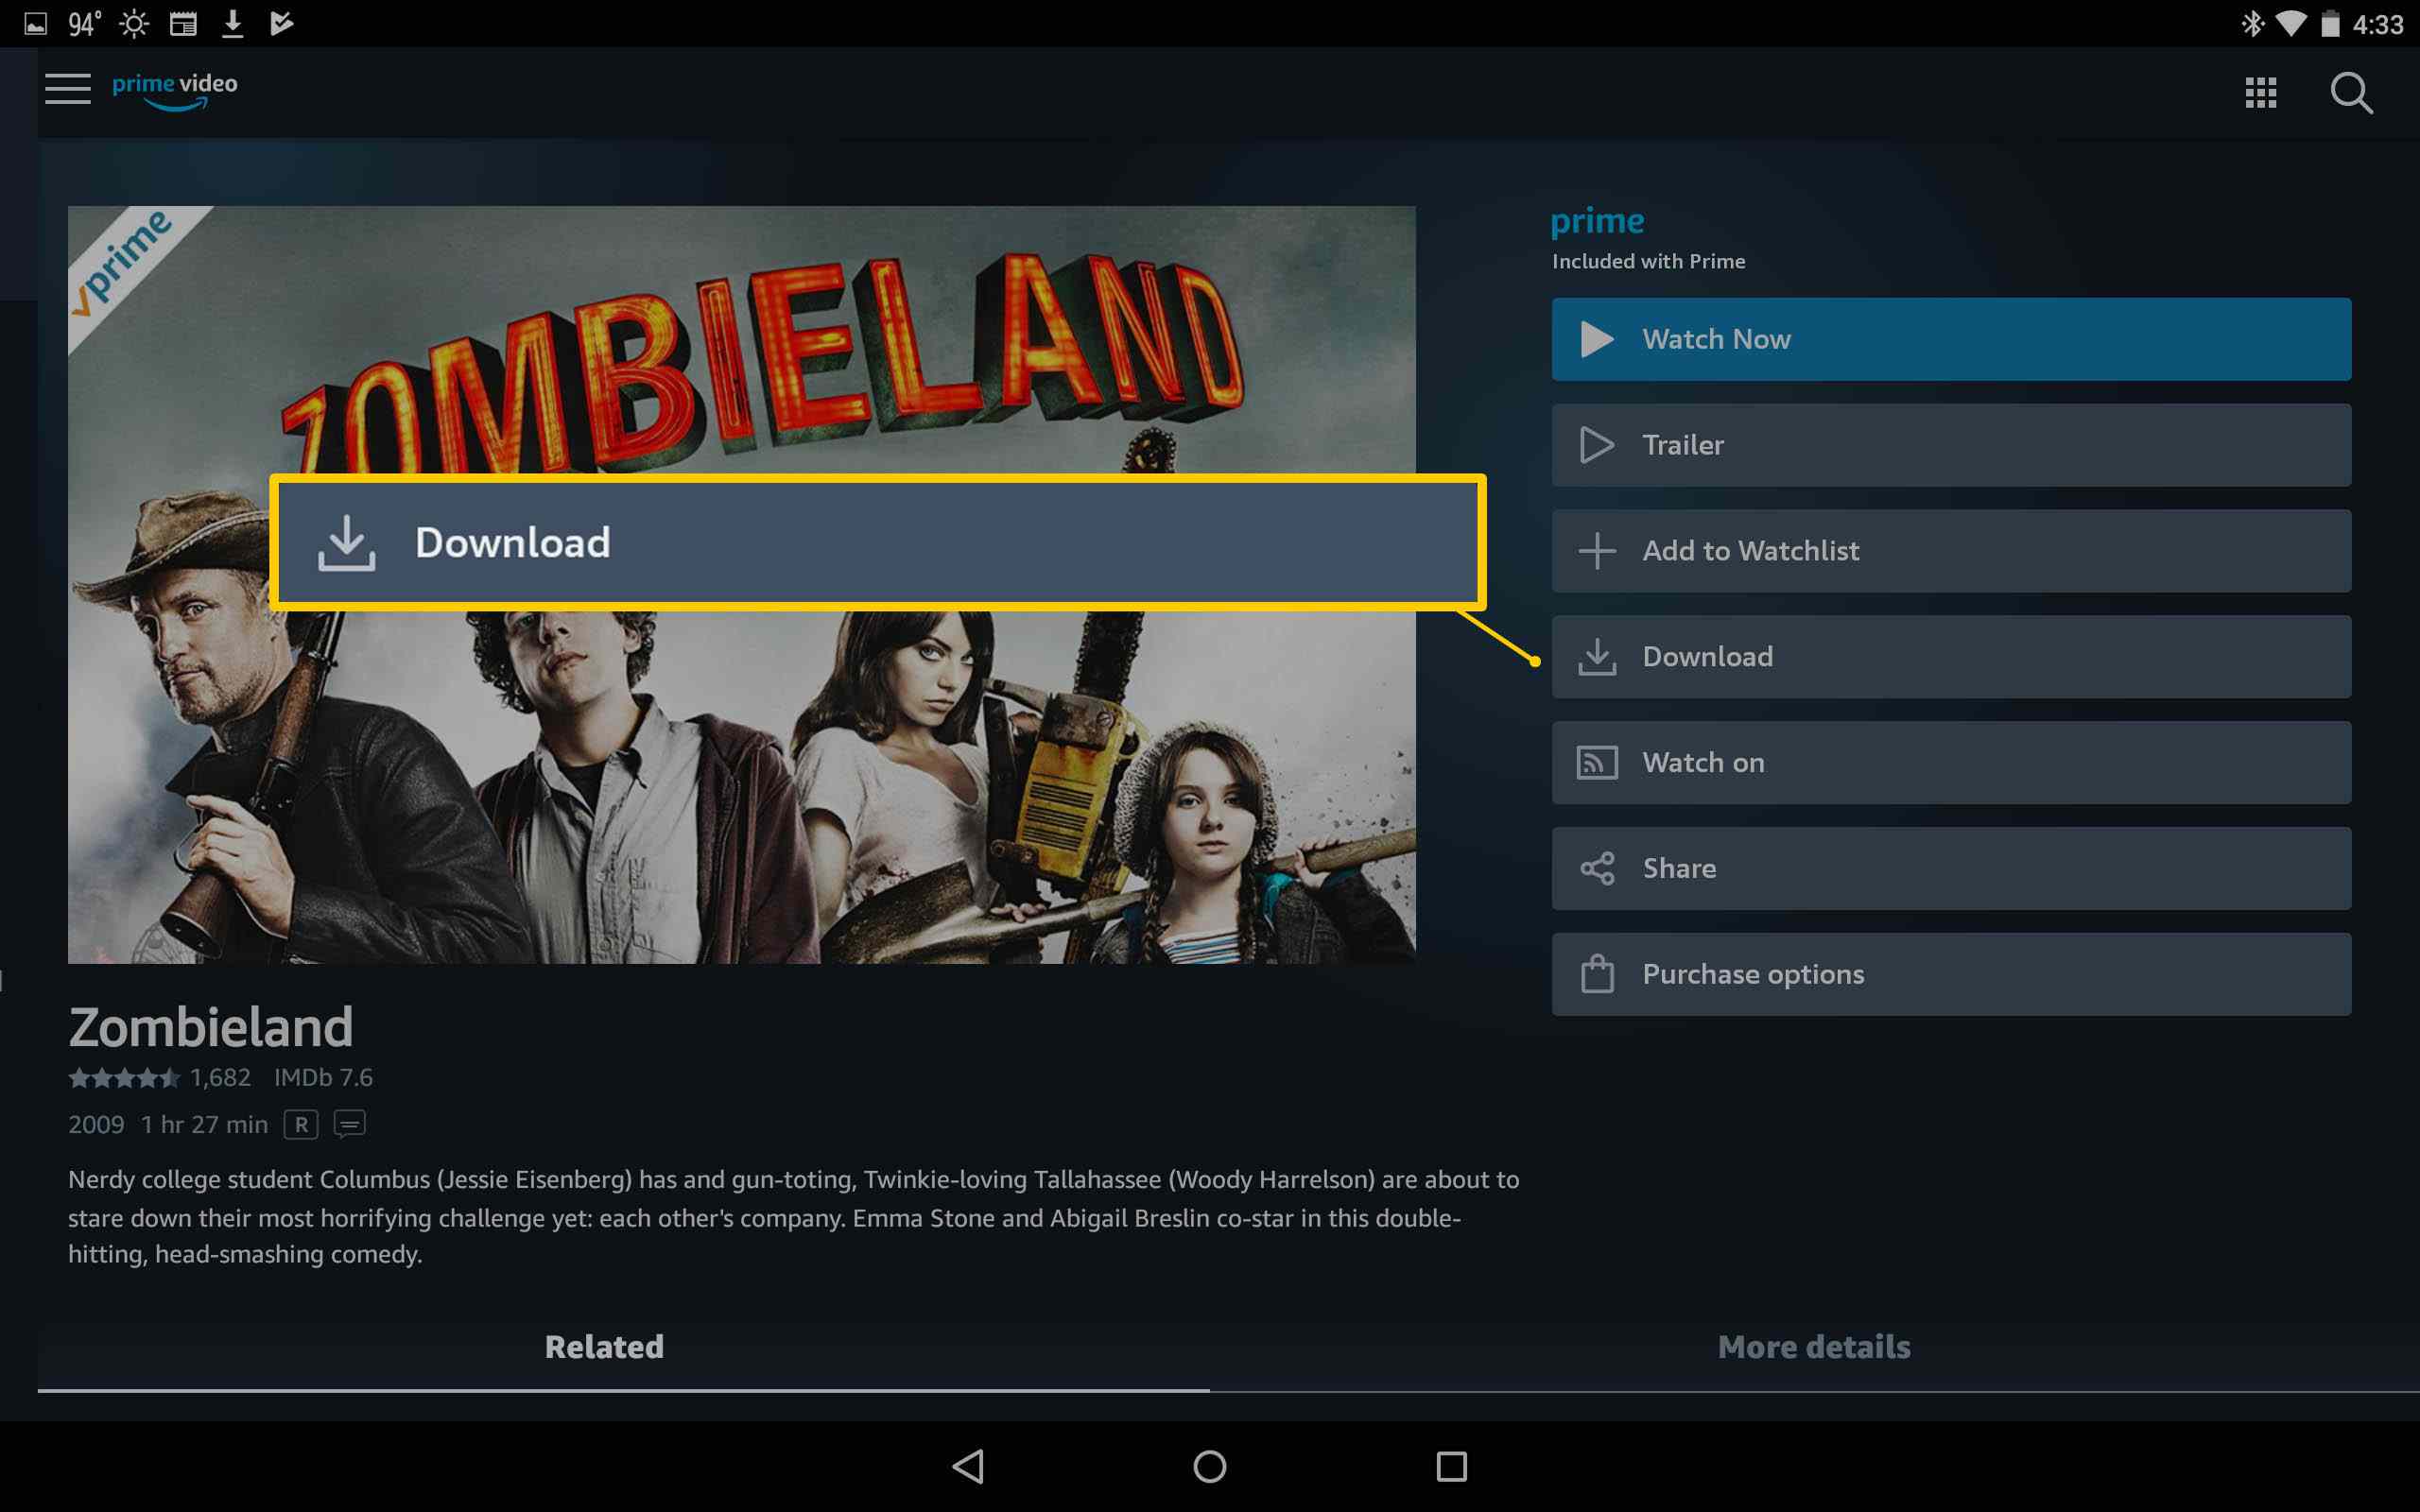Click the hamburger menu icon
2420x1512 pixels.
[x=64, y=93]
